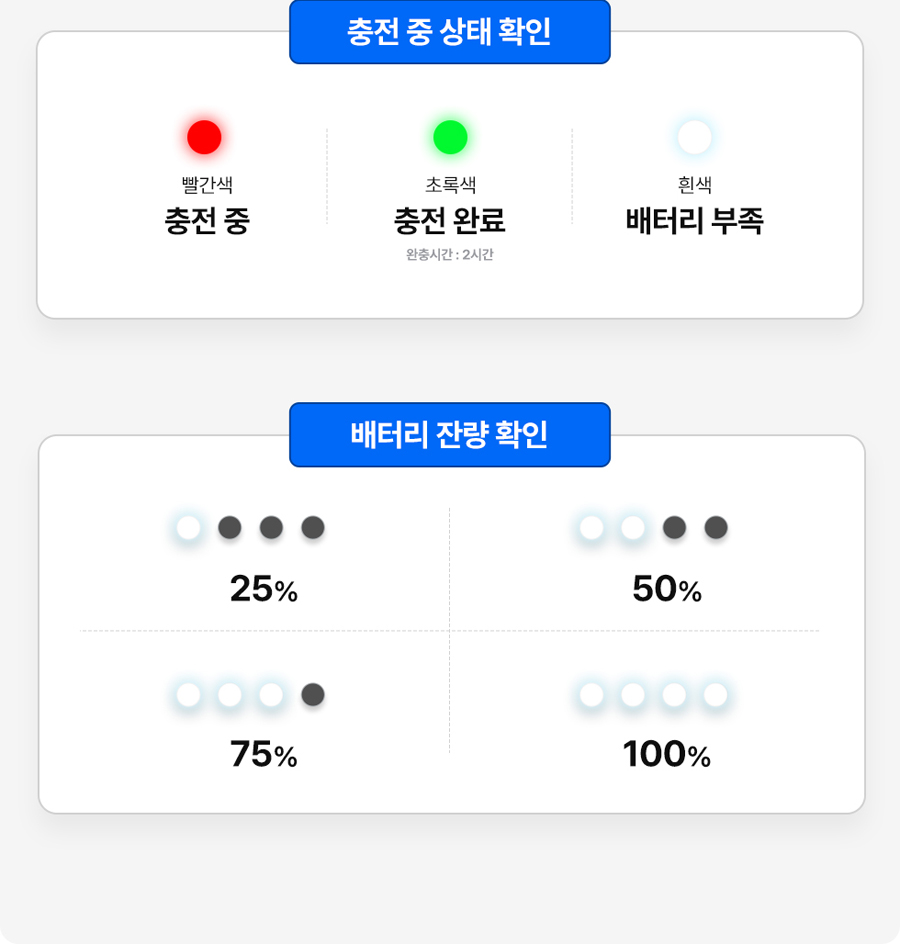Click the 75% battery level text
Image resolution: width=900 pixels, height=944 pixels.
coord(264,755)
